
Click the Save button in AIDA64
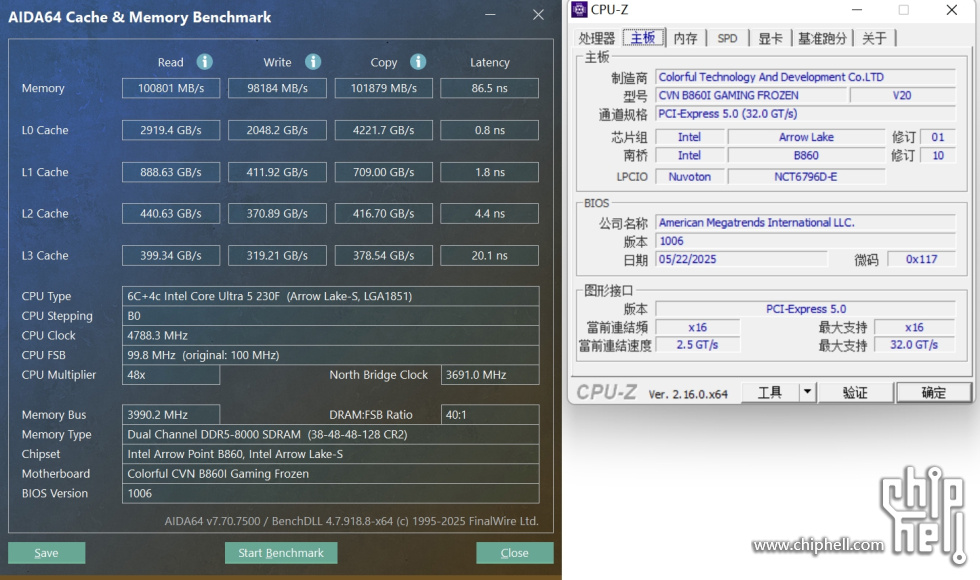tap(46, 552)
